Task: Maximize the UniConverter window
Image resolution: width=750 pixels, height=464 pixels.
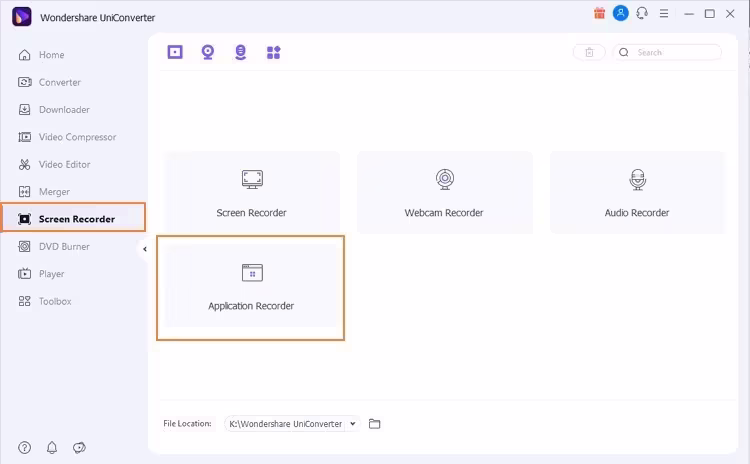Action: coord(710,14)
